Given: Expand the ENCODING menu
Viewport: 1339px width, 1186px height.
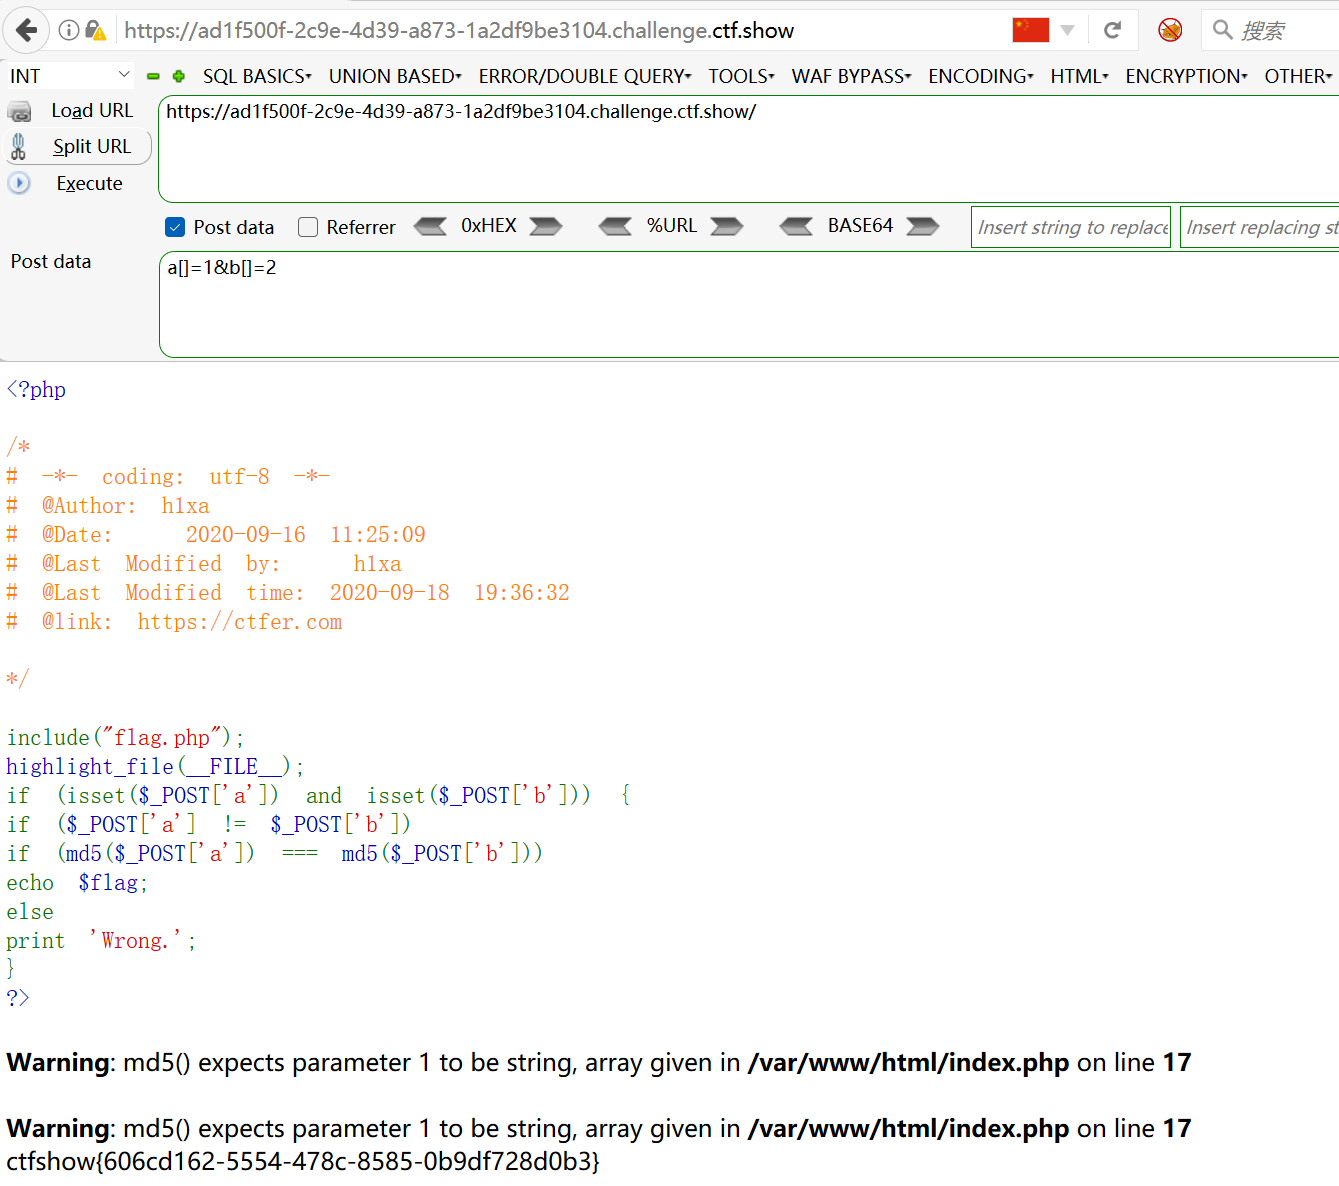Looking at the screenshot, I should [980, 76].
